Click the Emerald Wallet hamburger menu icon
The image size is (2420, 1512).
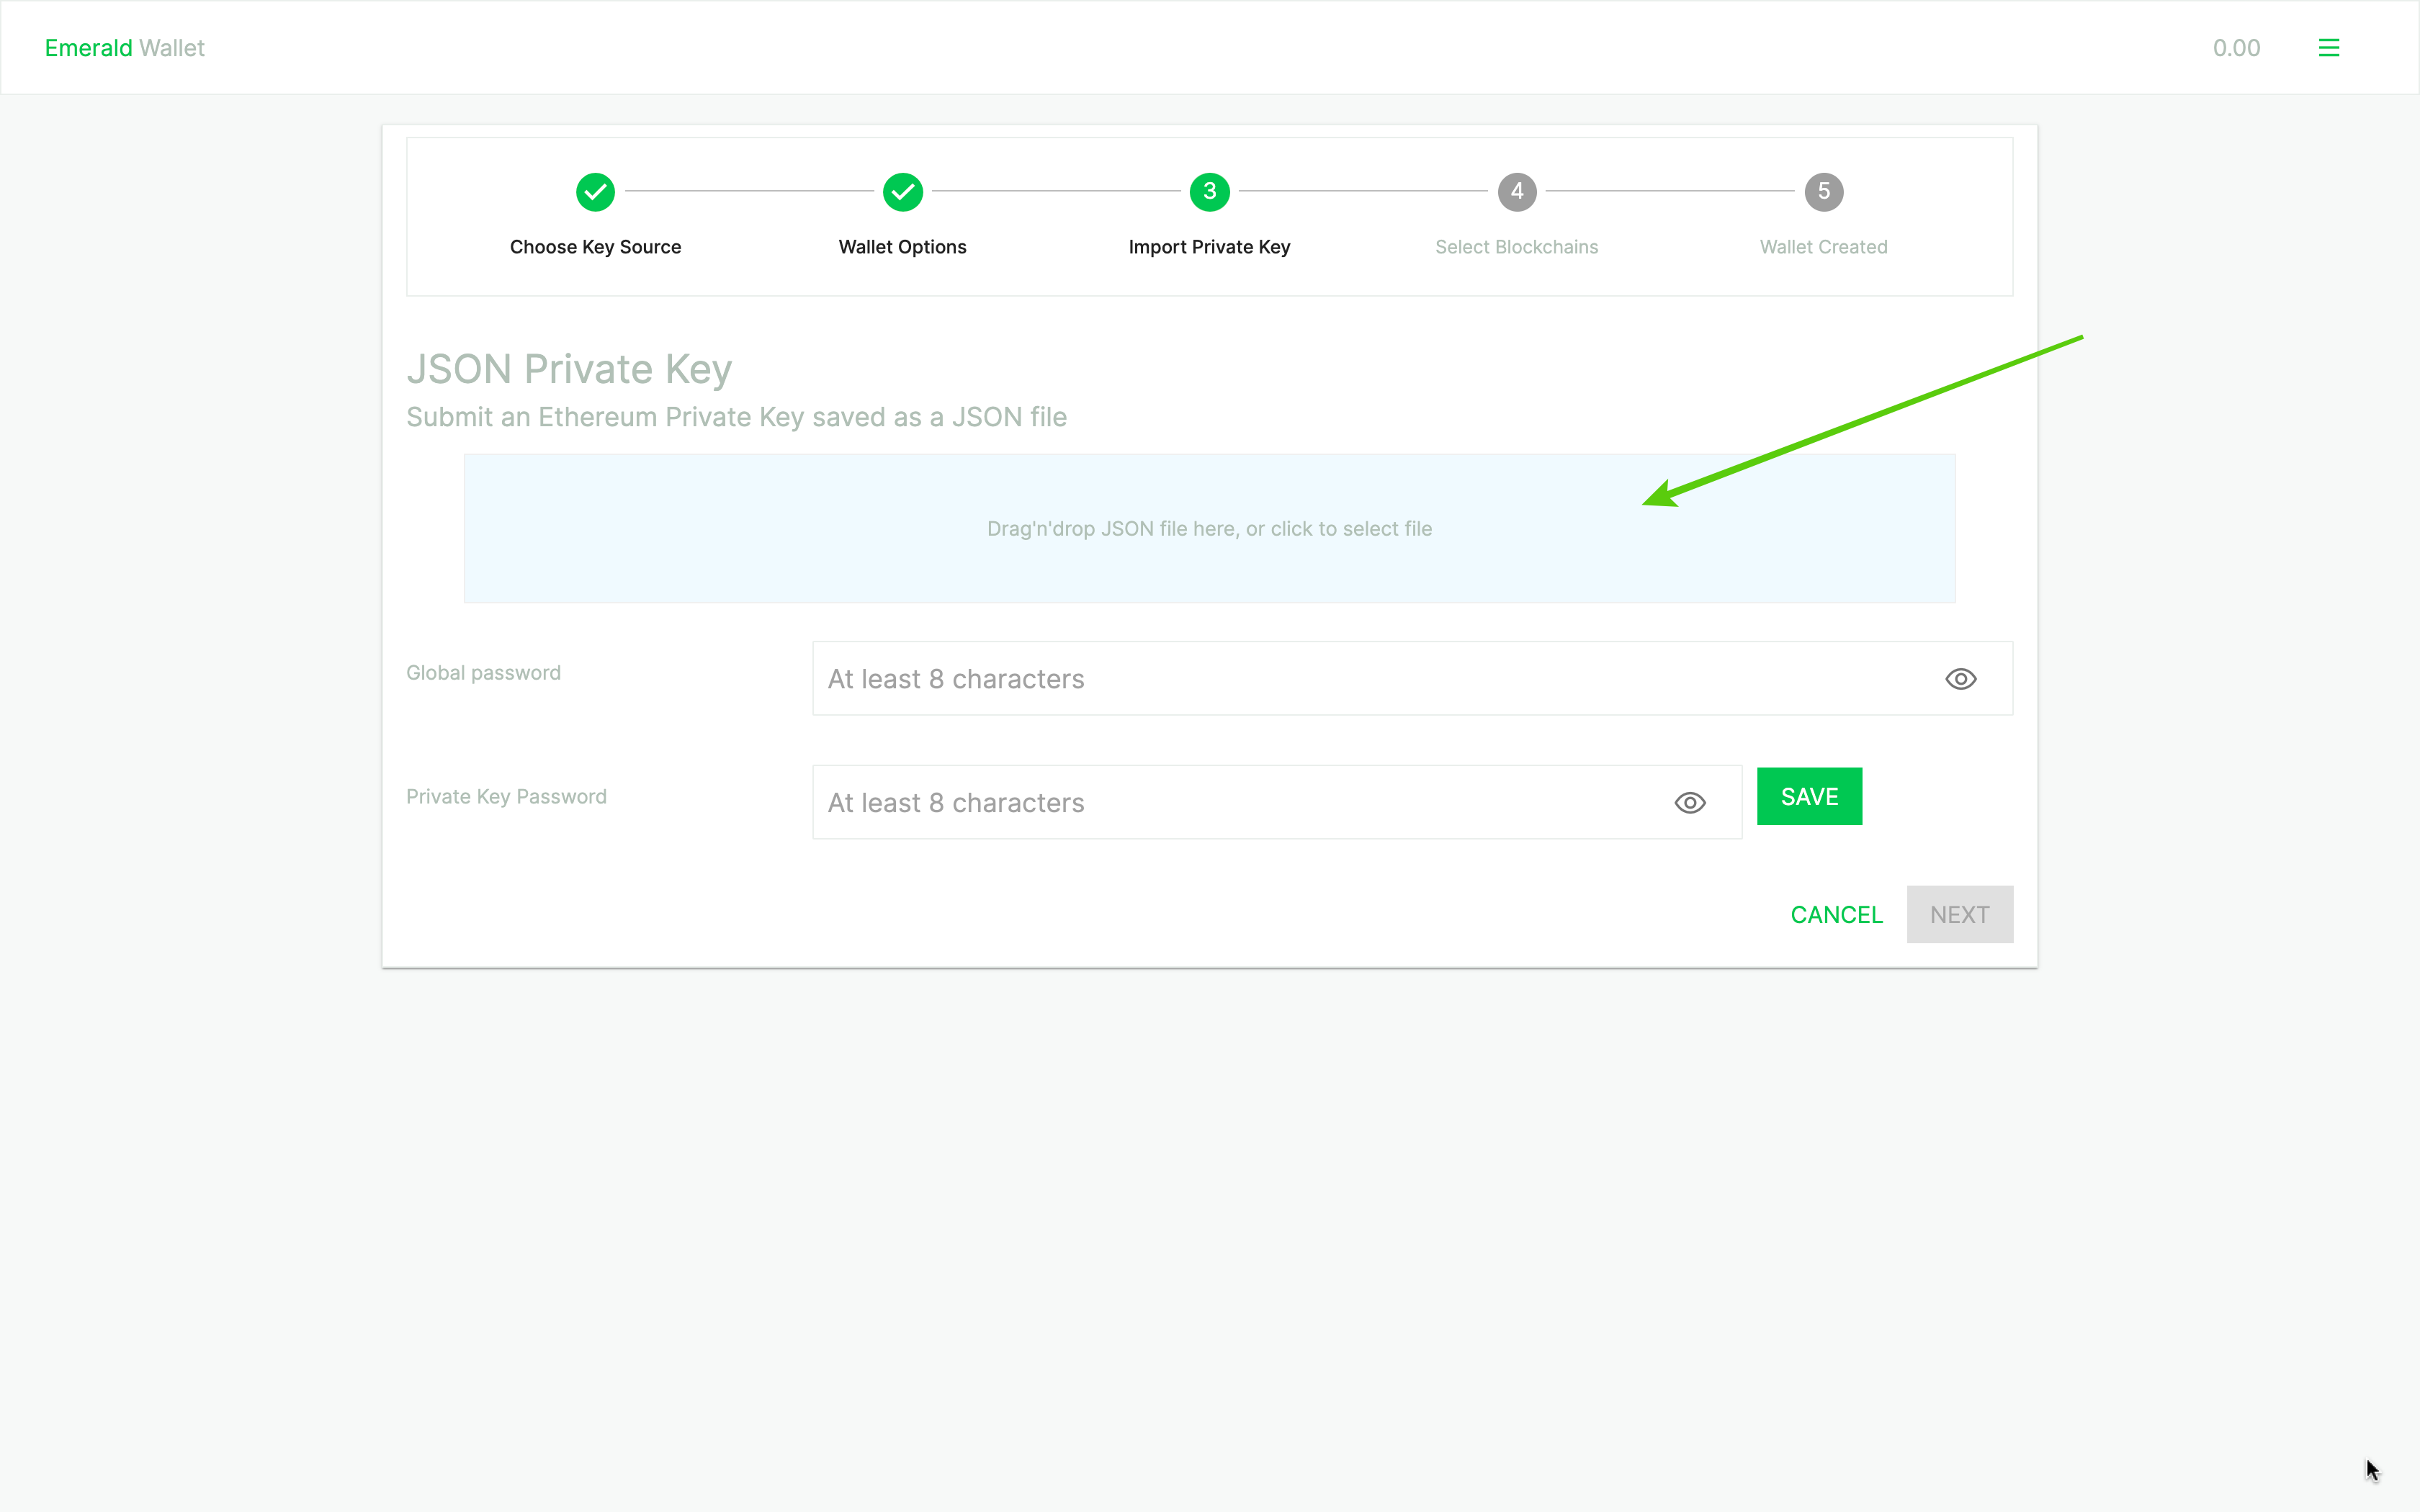pos(2329,47)
